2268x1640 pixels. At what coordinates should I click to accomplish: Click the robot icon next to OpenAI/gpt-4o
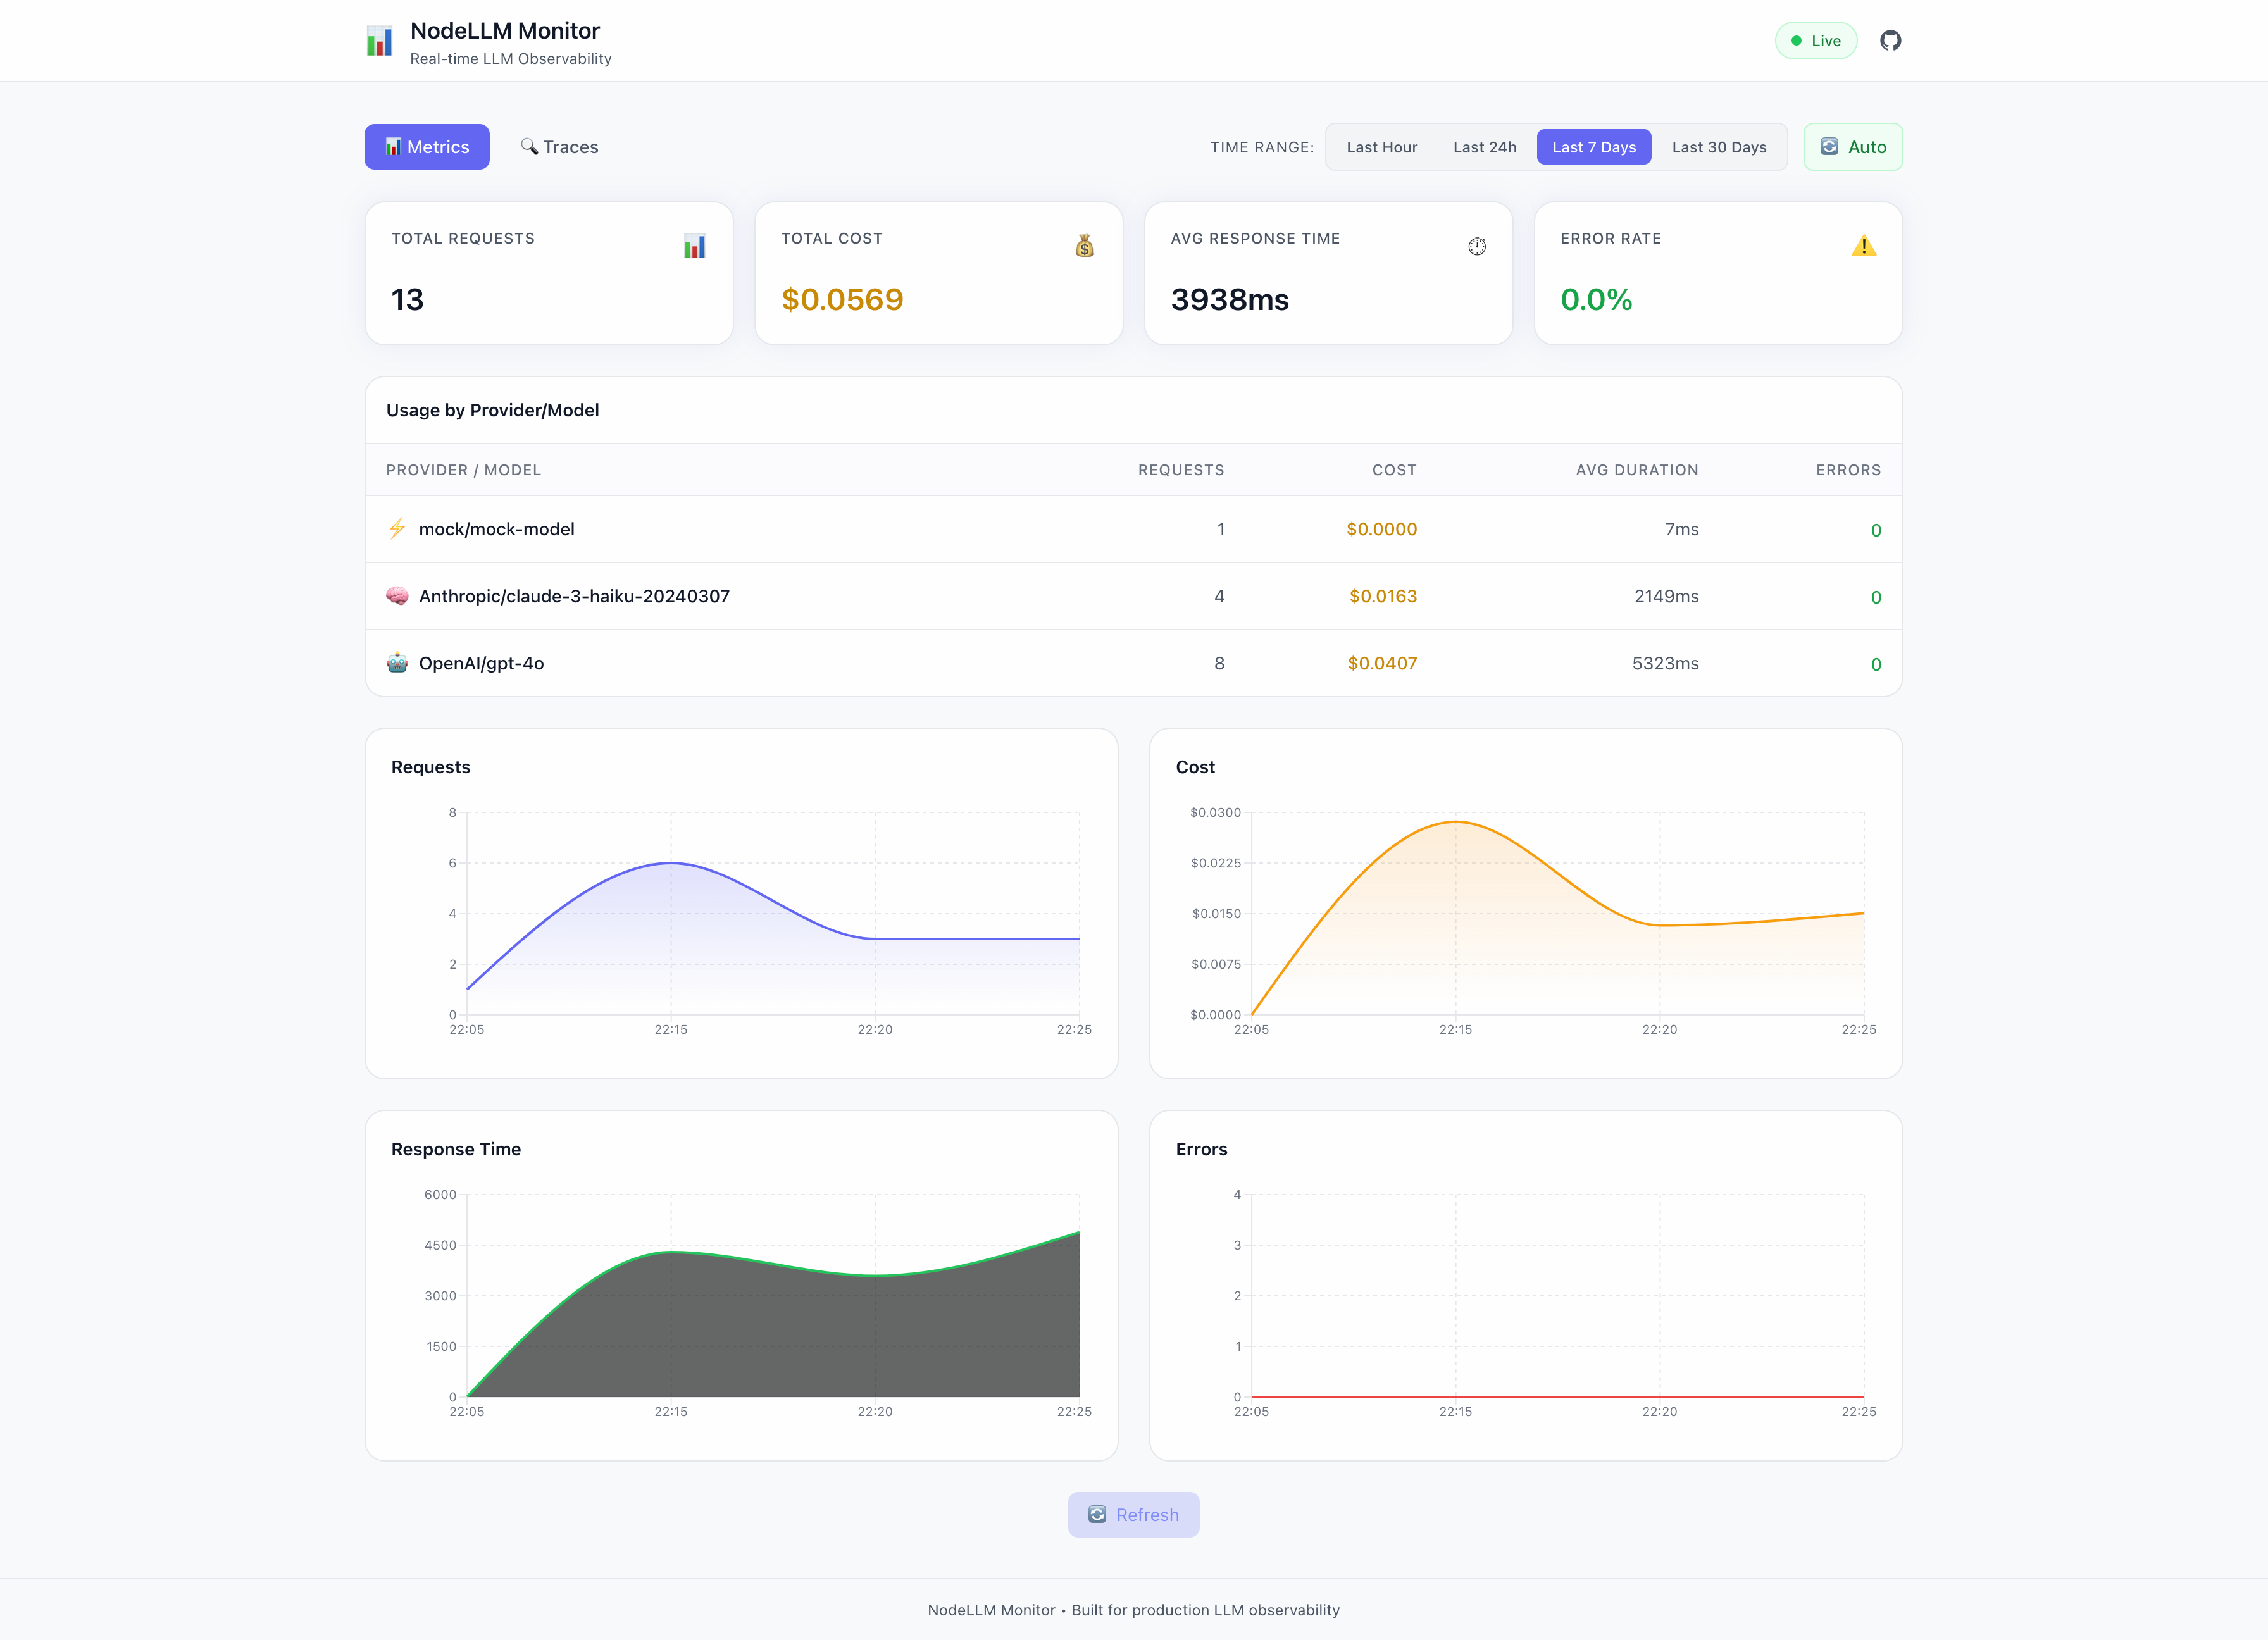[397, 662]
